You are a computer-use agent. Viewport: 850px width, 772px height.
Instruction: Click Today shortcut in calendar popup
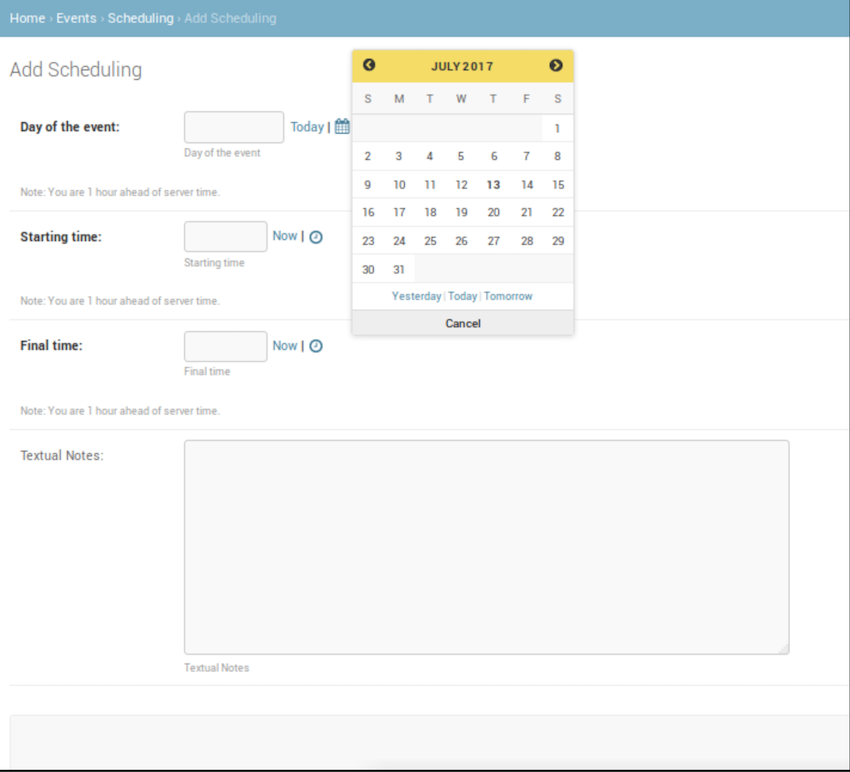462,297
